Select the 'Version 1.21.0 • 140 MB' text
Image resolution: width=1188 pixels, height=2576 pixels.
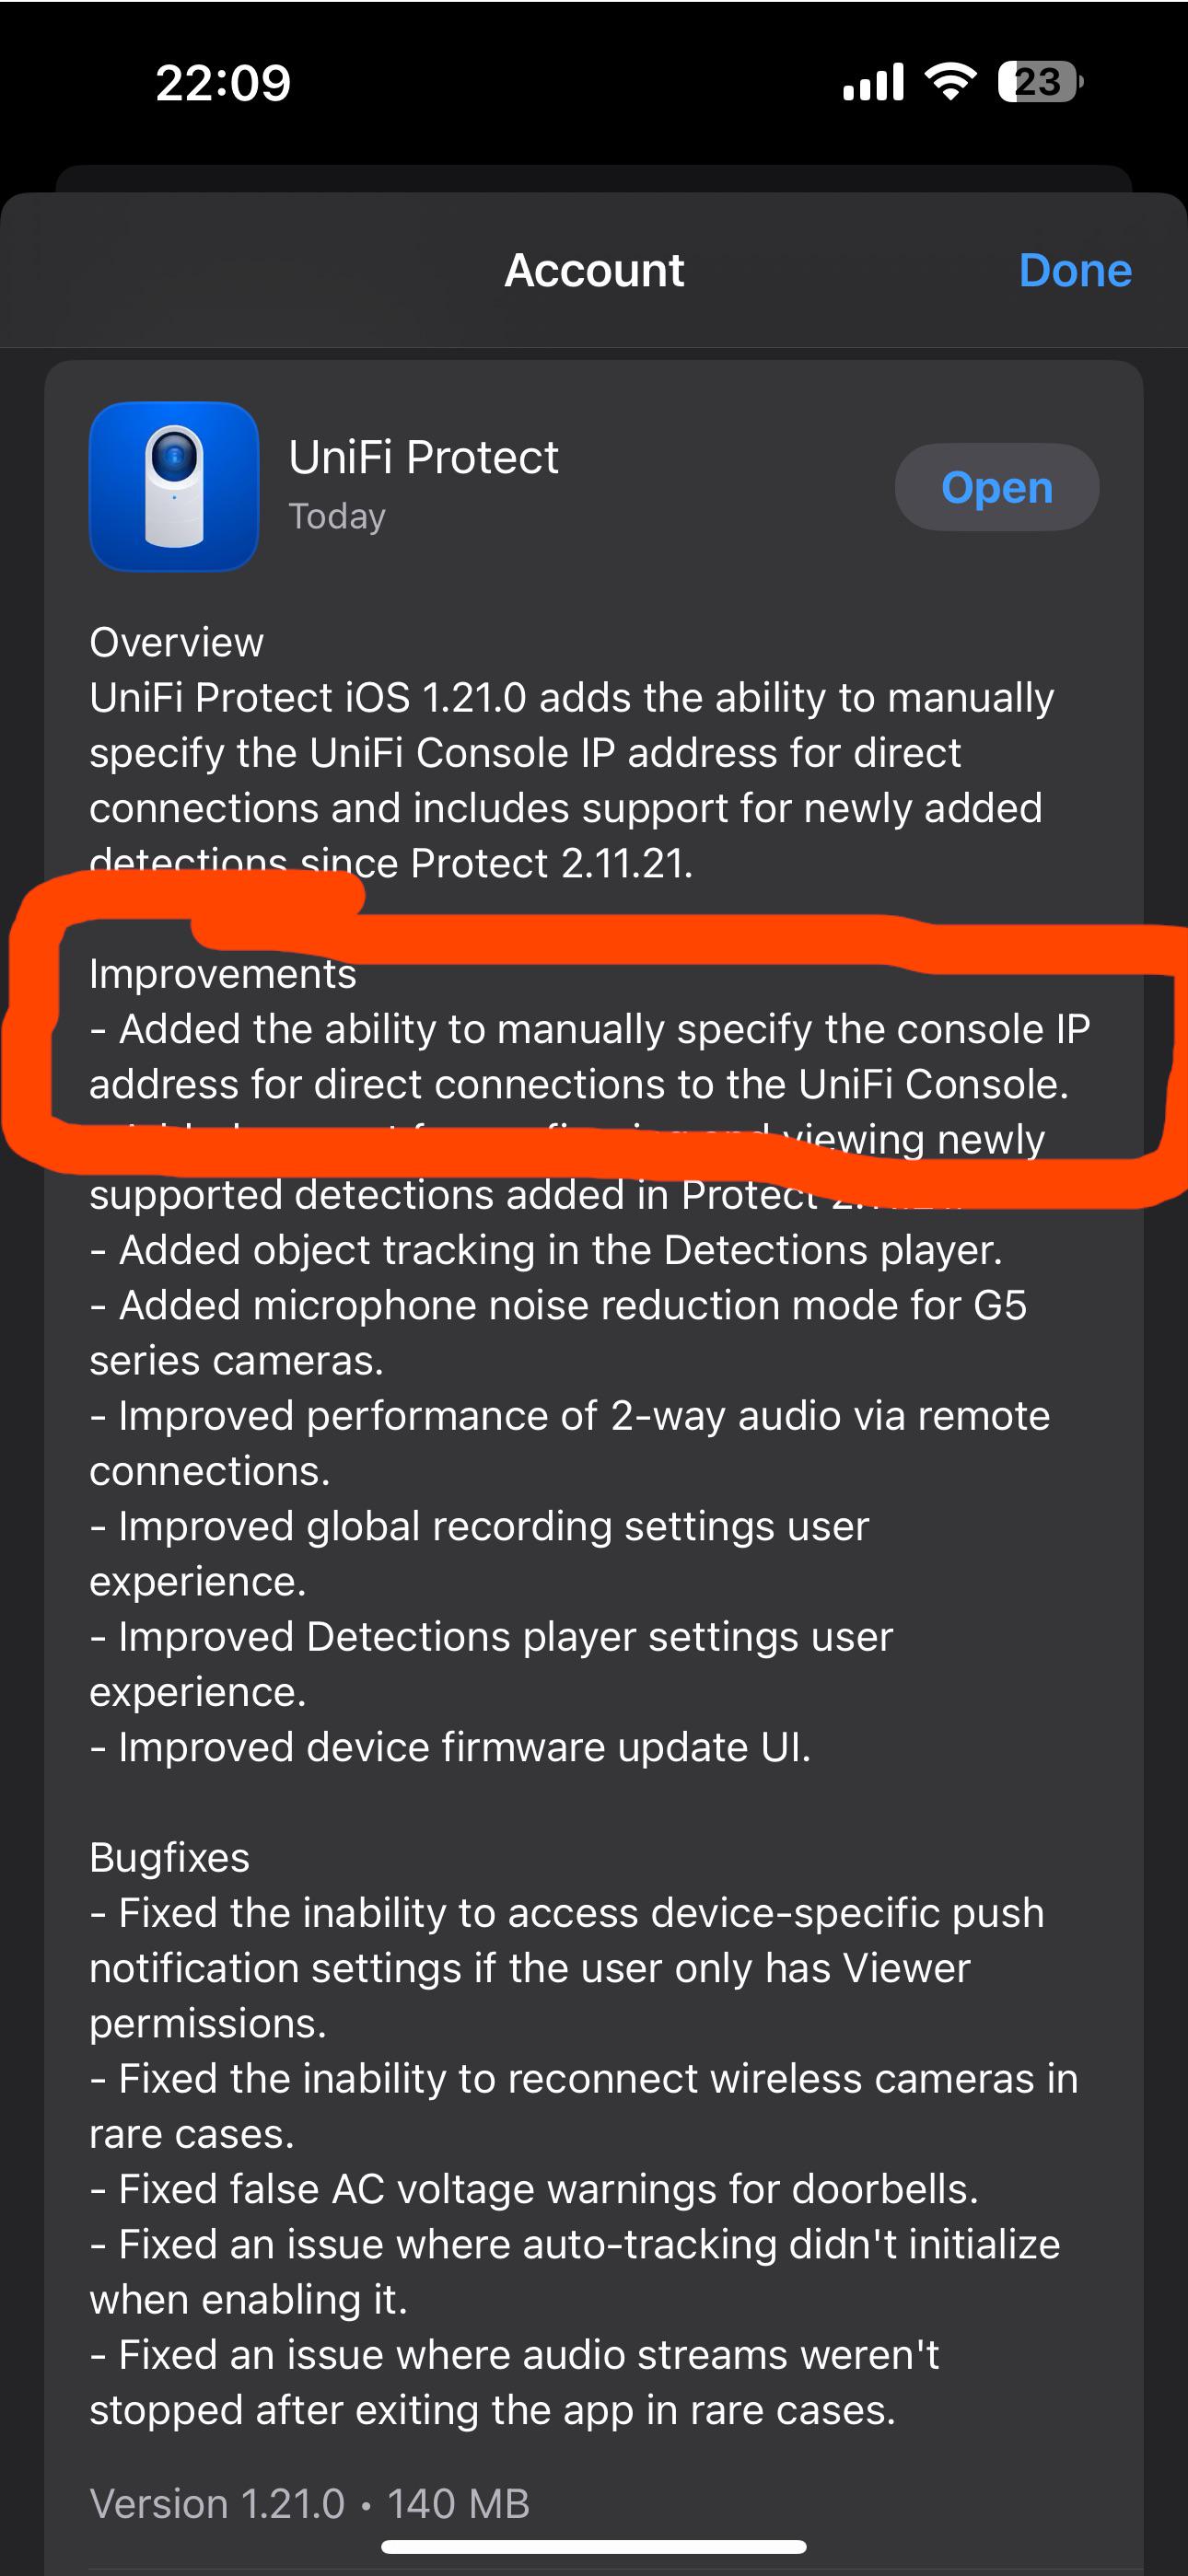pyautogui.click(x=308, y=2505)
